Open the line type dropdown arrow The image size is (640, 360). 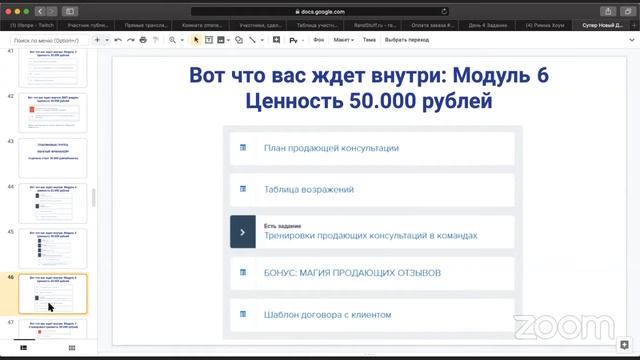pos(262,40)
